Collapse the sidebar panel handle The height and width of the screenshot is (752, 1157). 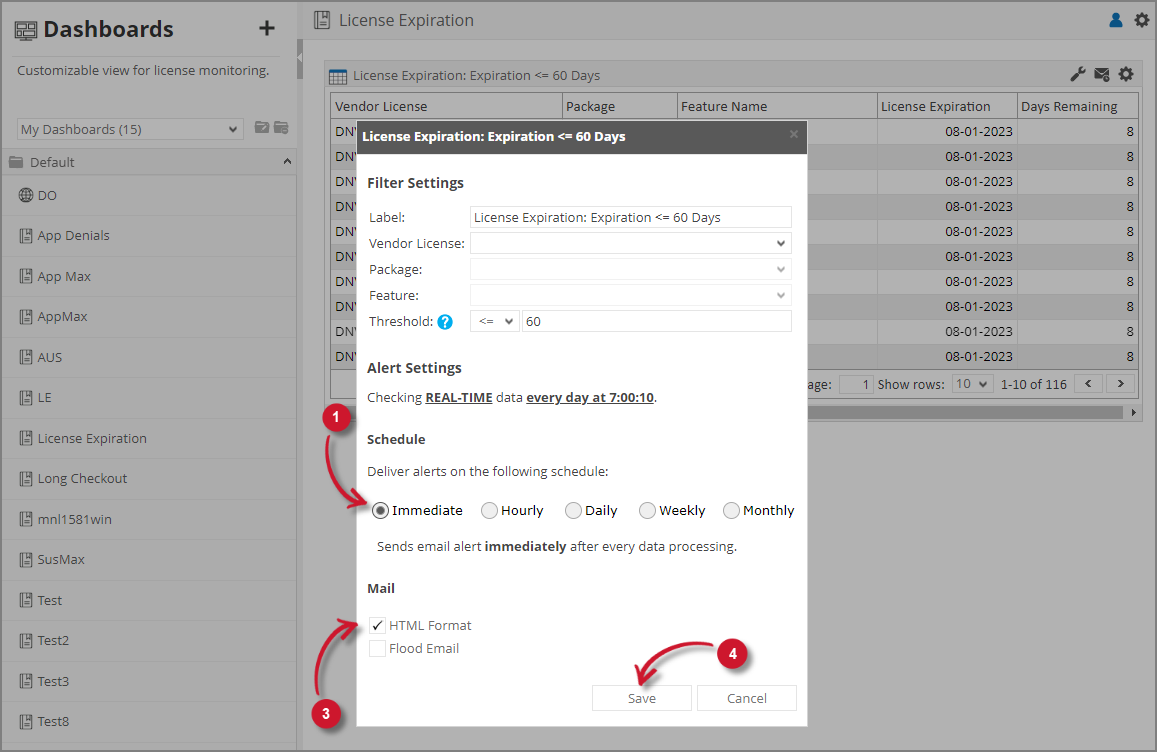(300, 59)
